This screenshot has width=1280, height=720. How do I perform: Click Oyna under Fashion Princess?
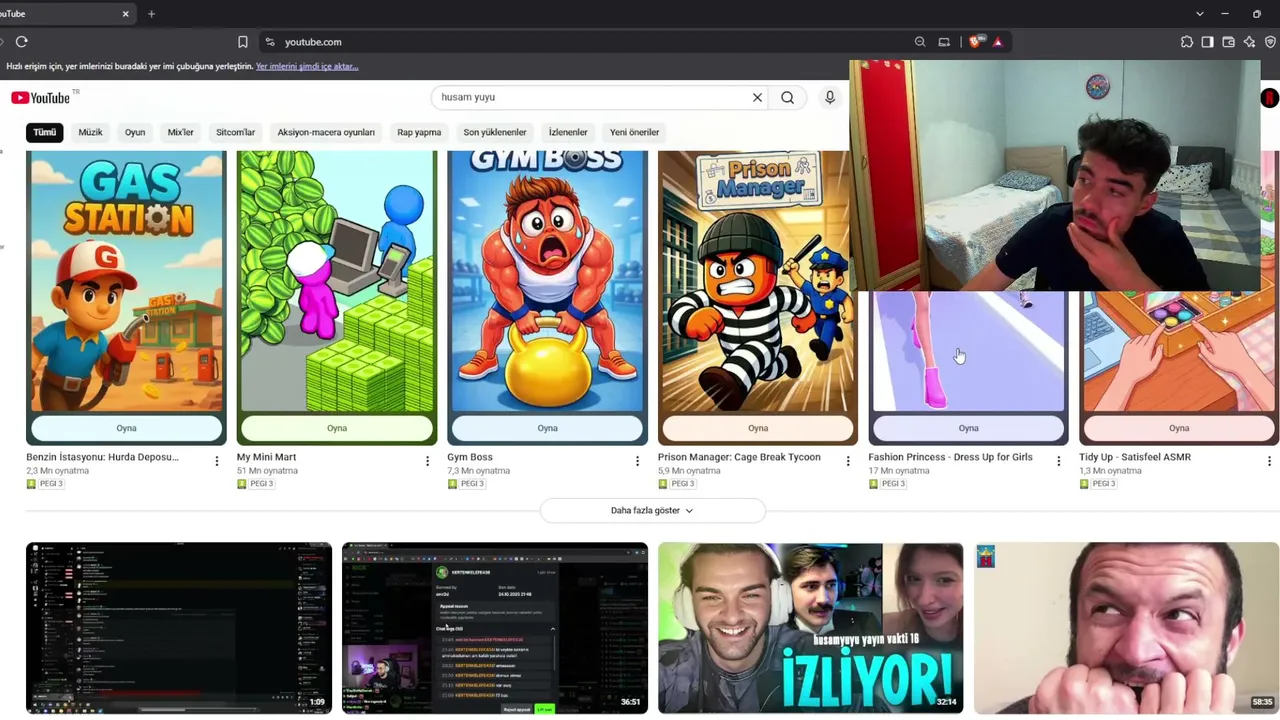tap(968, 428)
